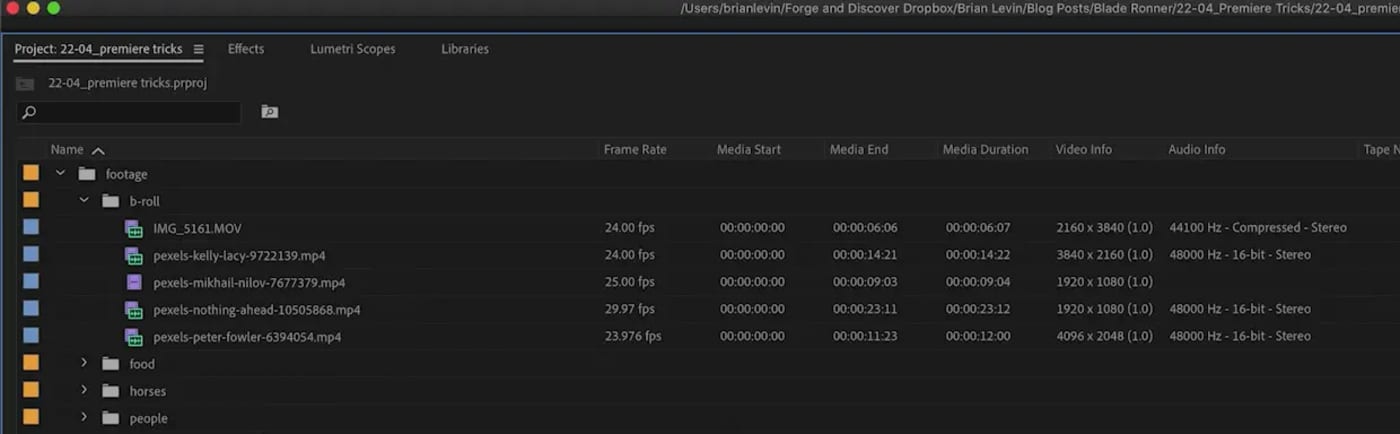This screenshot has height=434, width=1400.
Task: Click the horses bin folder icon
Action: (x=111, y=391)
